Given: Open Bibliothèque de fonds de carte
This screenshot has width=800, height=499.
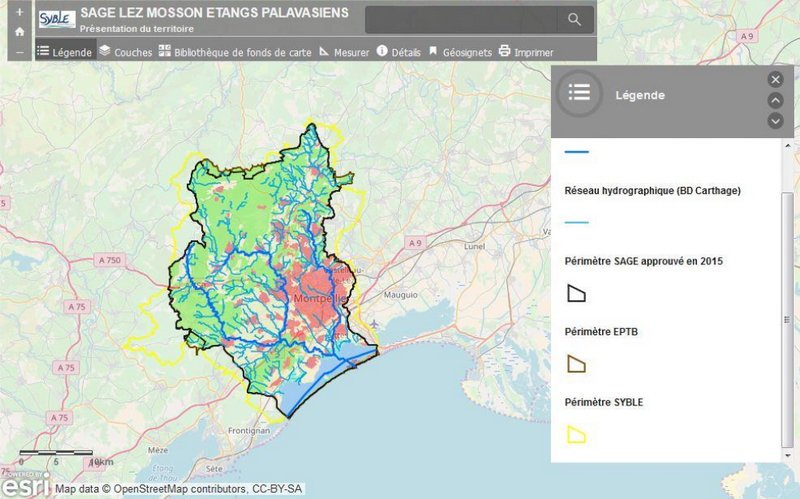Looking at the screenshot, I should click(x=235, y=52).
